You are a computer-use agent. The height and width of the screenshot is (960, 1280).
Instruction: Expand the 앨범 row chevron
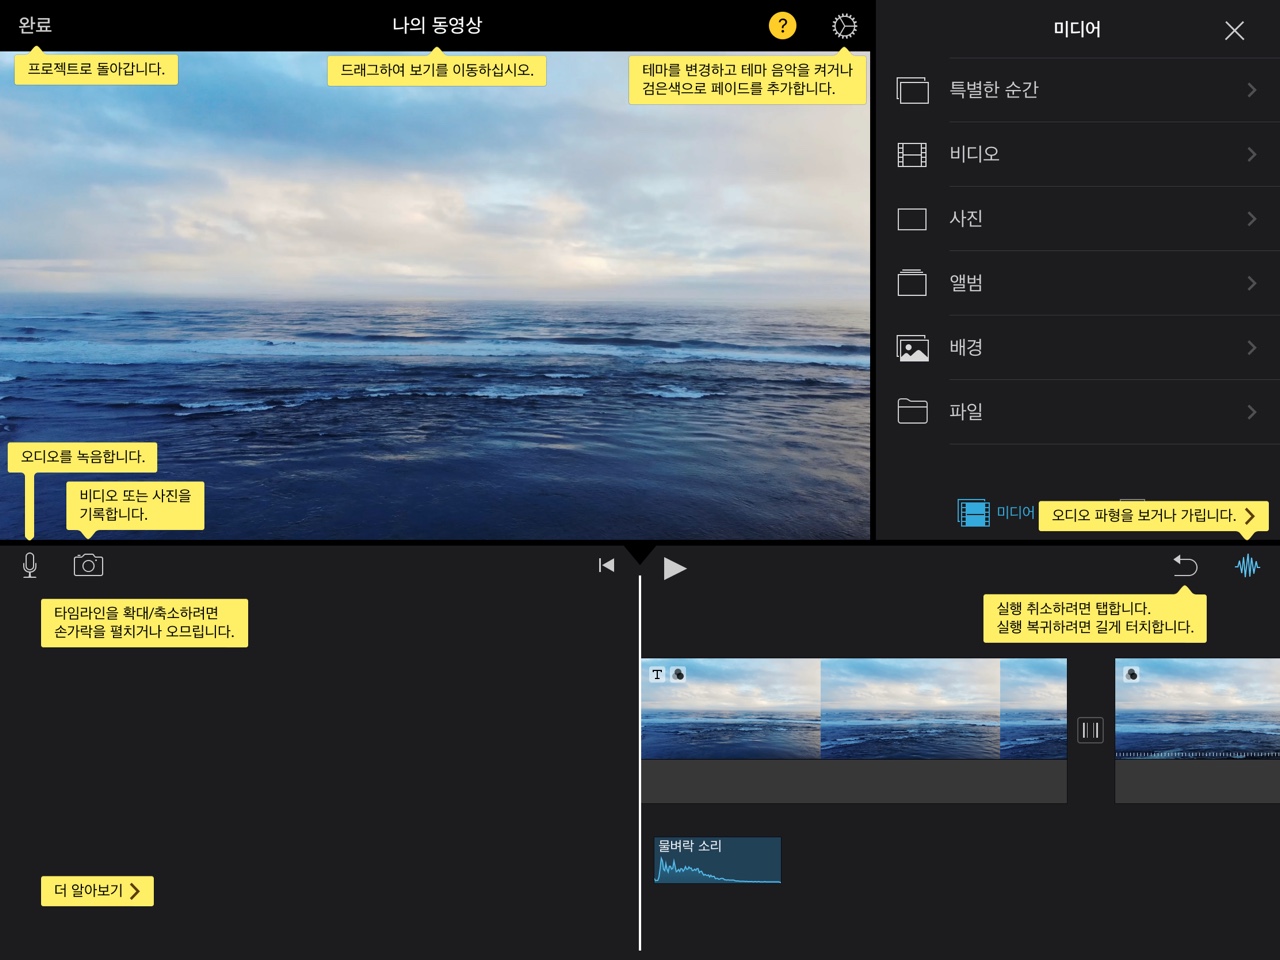[1252, 283]
